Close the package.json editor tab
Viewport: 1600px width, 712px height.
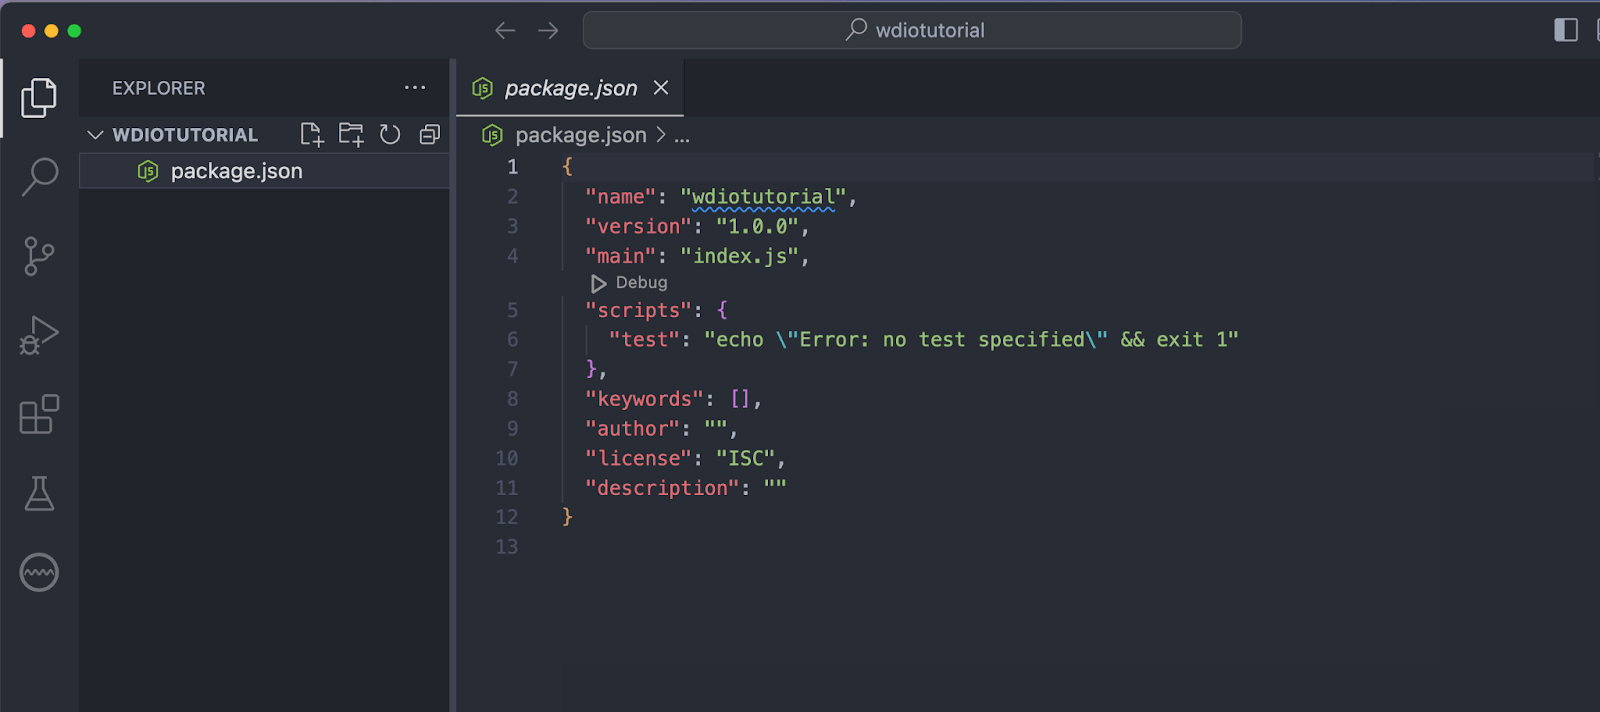[661, 88]
